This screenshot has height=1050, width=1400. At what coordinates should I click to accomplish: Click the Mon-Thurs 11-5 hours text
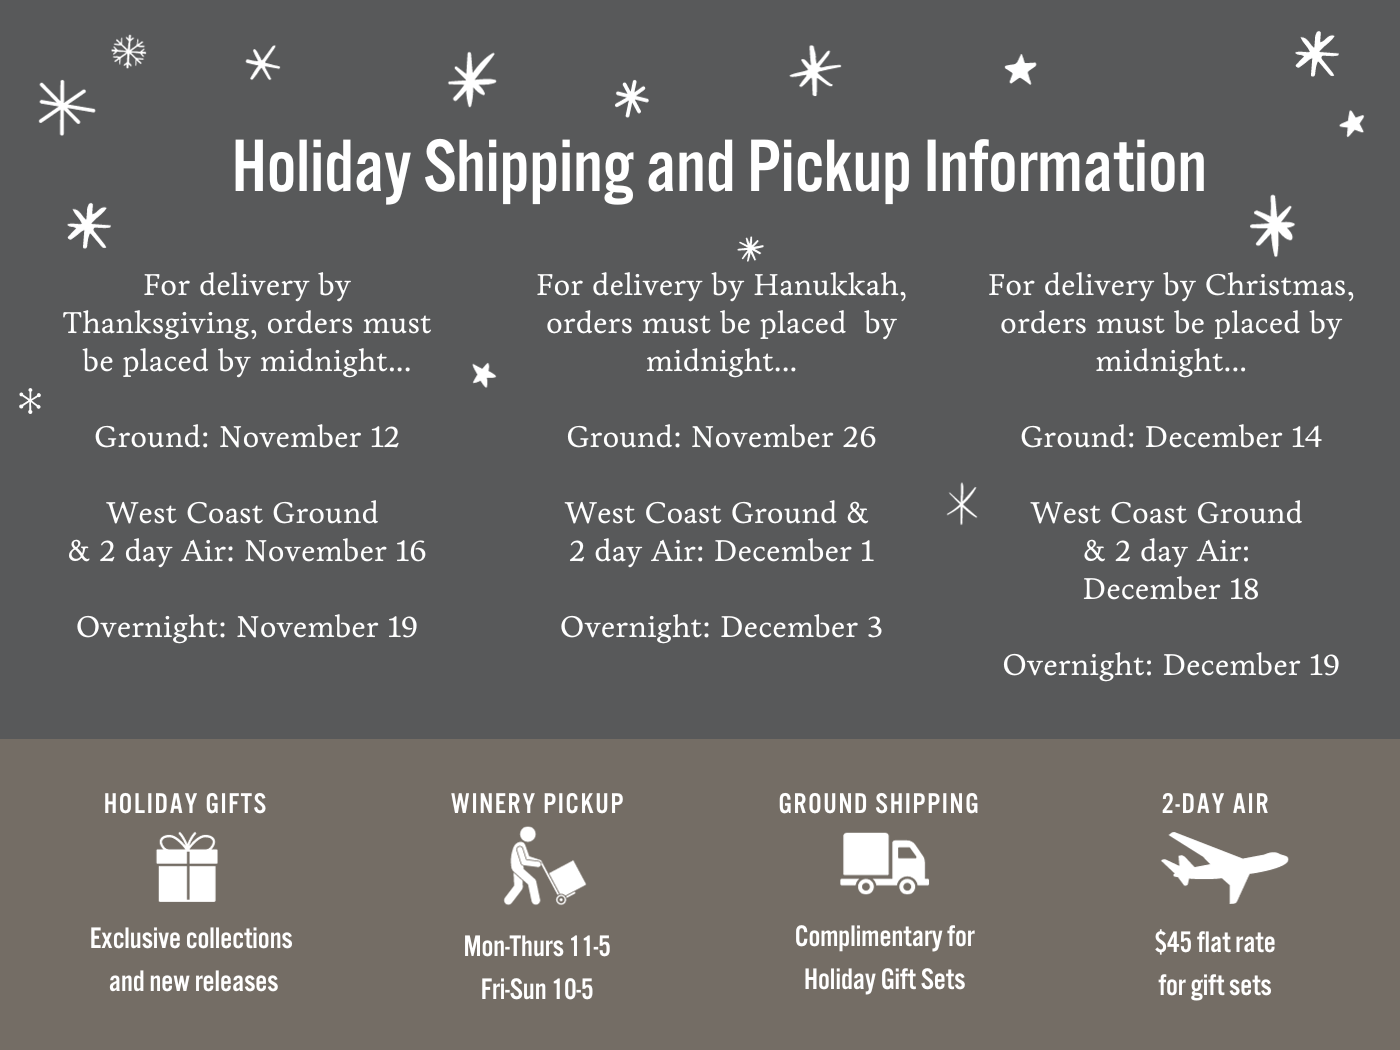(537, 946)
